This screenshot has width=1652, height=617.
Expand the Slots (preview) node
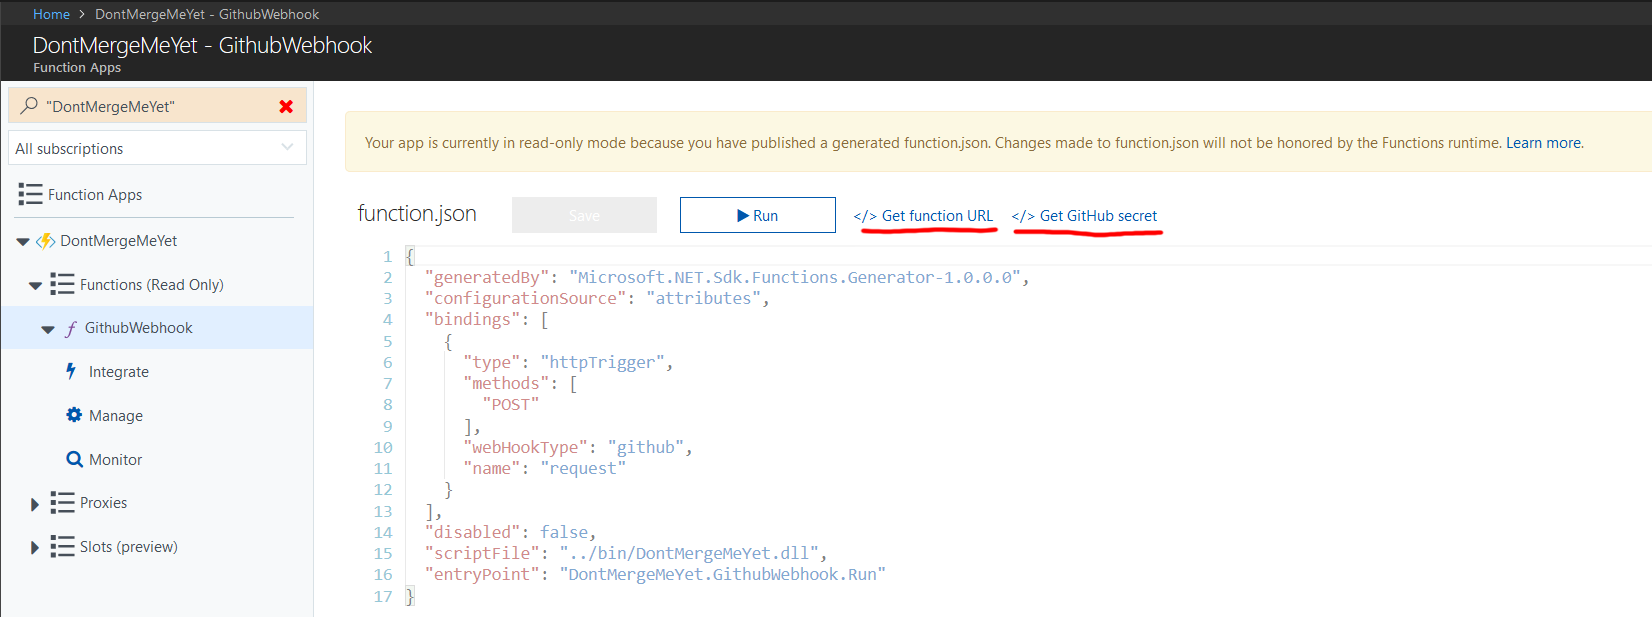pyautogui.click(x=35, y=547)
